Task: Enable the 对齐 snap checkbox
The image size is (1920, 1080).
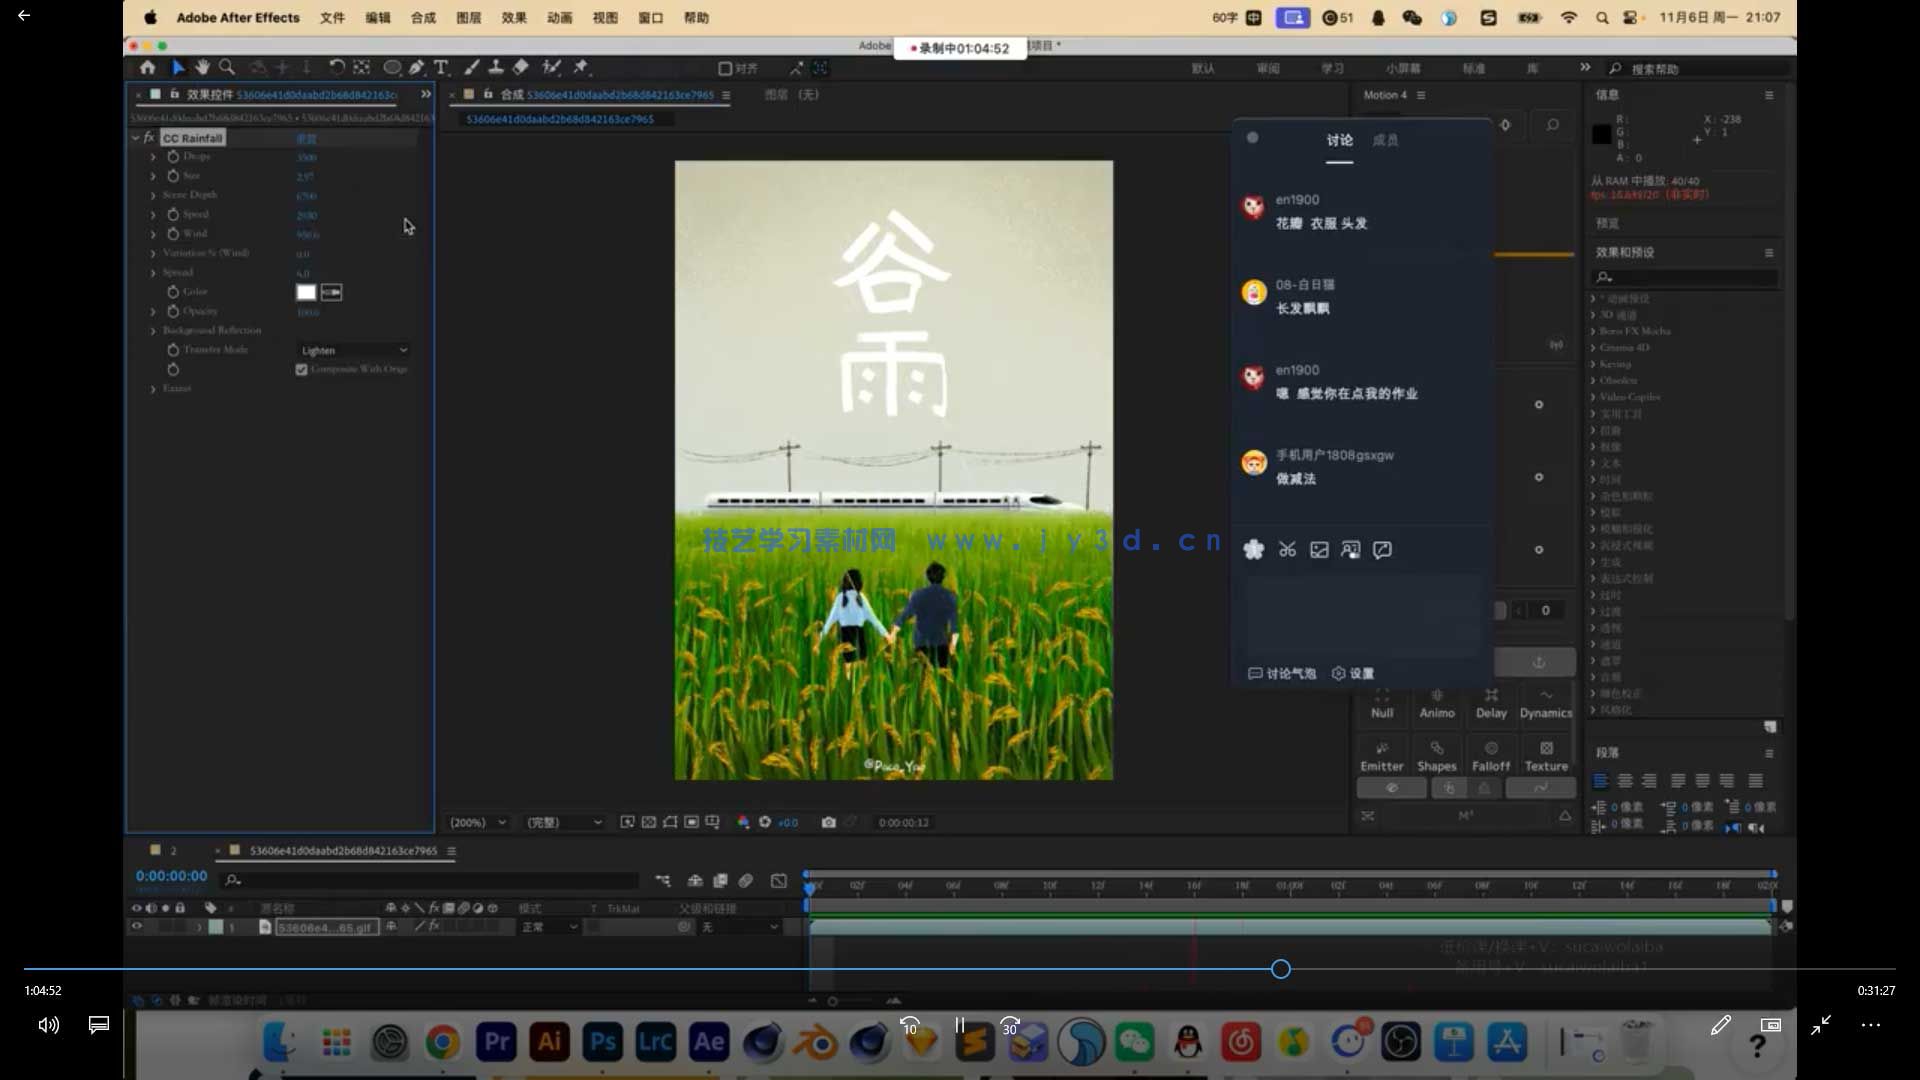Action: [x=725, y=67]
